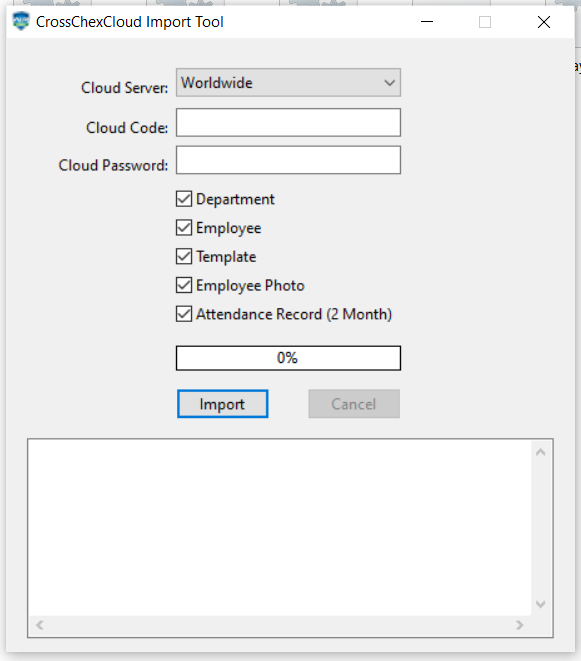Toggle Attendance Record (2 Month) checkbox

[184, 314]
